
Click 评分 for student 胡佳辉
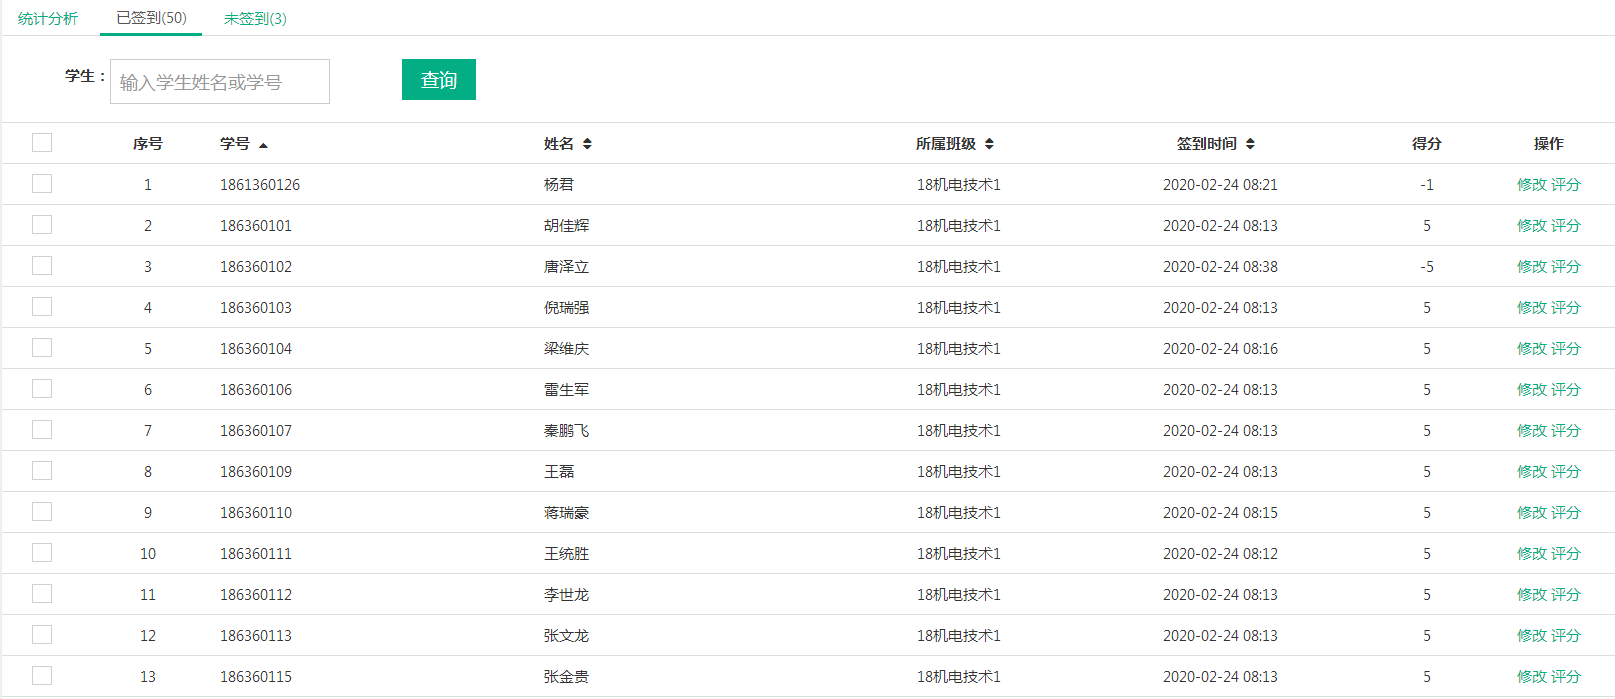pyautogui.click(x=1566, y=226)
